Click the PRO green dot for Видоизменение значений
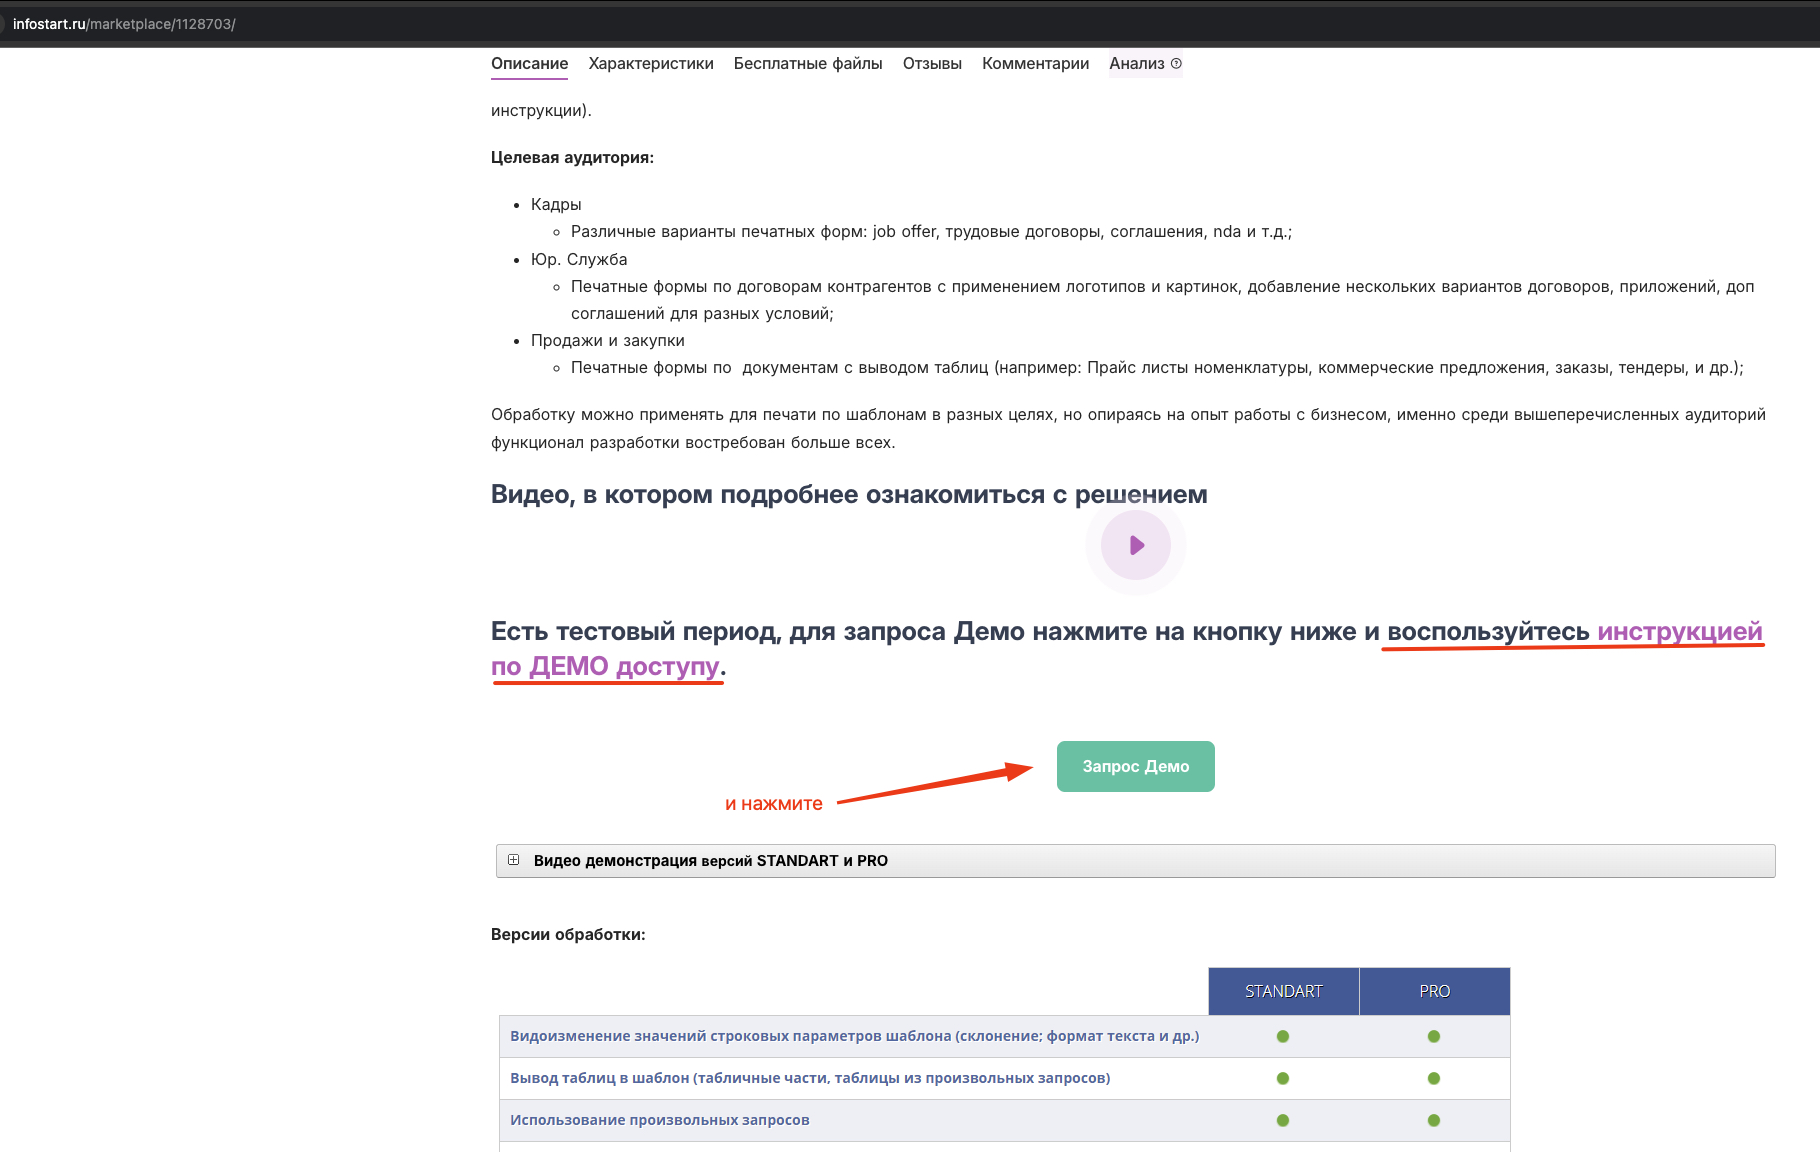Image resolution: width=1820 pixels, height=1152 pixels. [1434, 1036]
